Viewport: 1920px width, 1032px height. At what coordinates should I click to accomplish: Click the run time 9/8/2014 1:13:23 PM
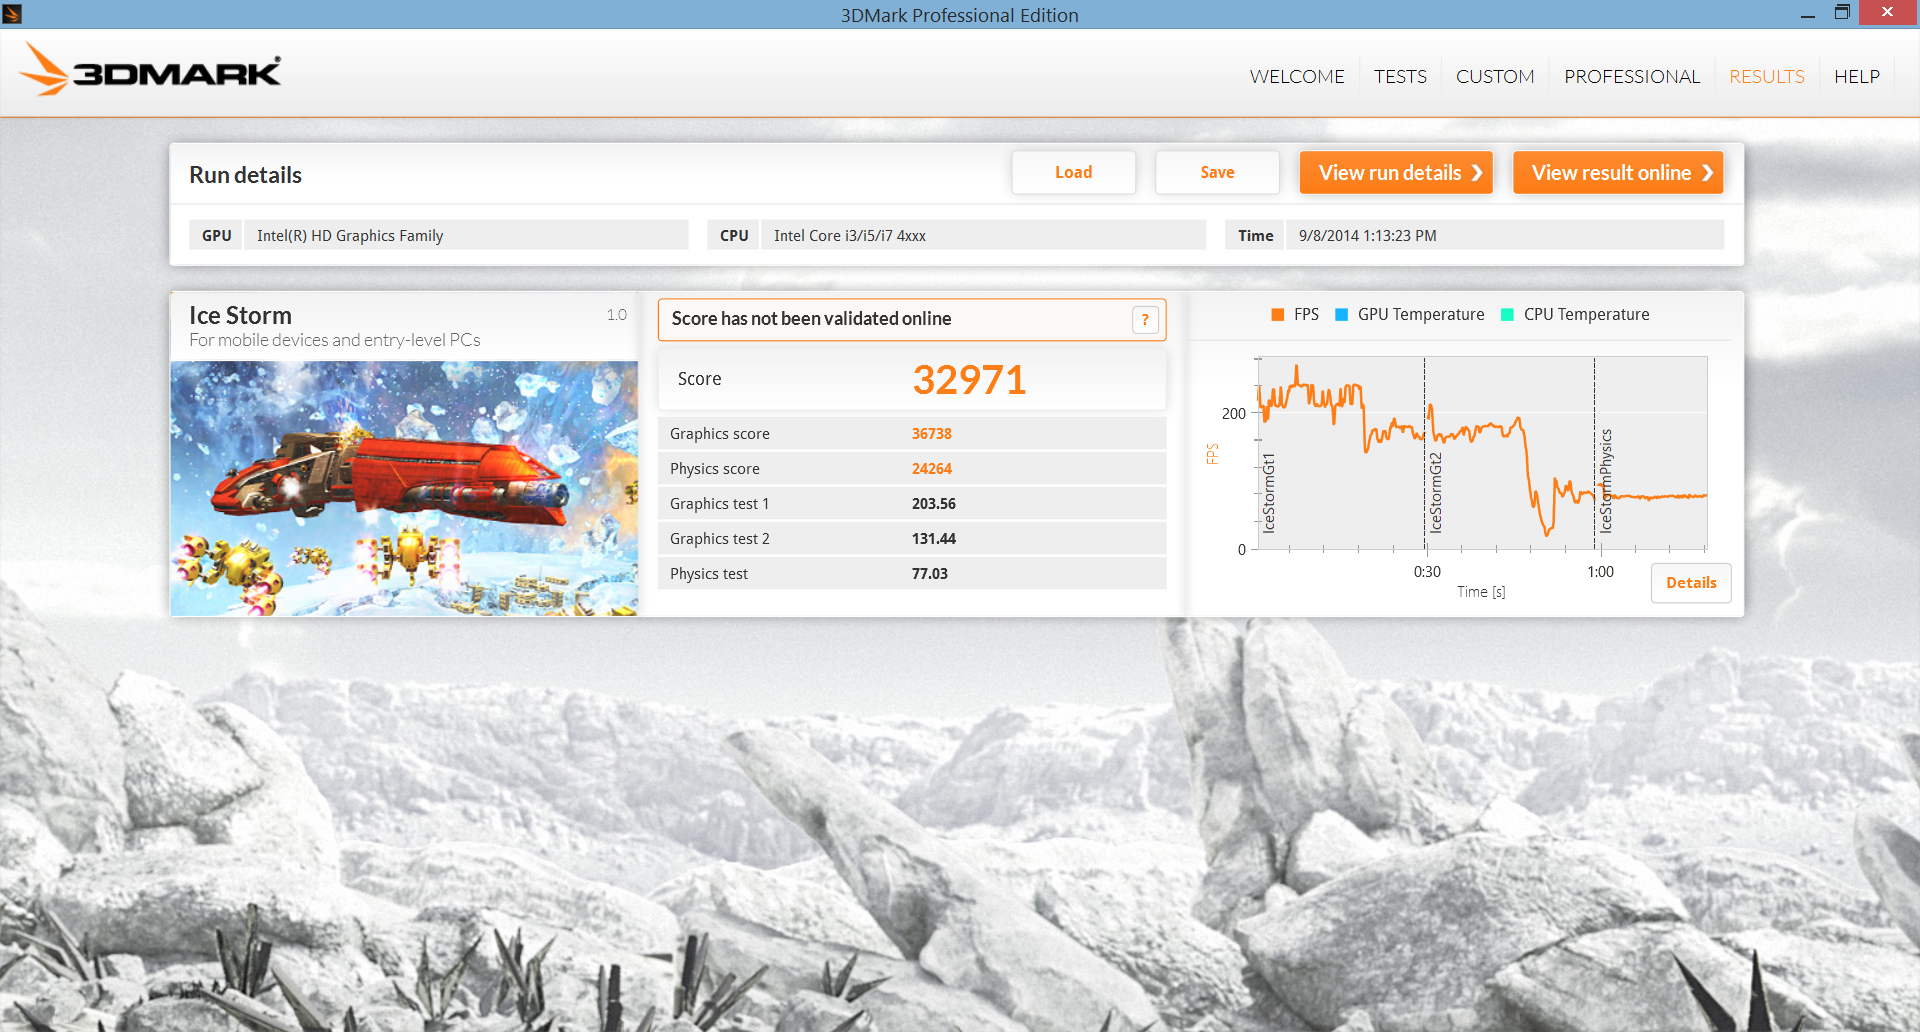click(1367, 236)
